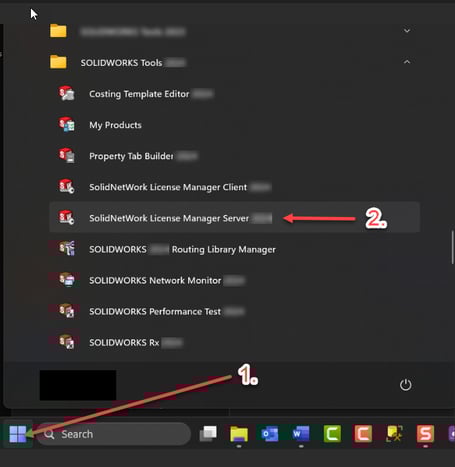
Task: Collapse the SOLIDWORKS Tools folder chevron
Action: pos(407,62)
